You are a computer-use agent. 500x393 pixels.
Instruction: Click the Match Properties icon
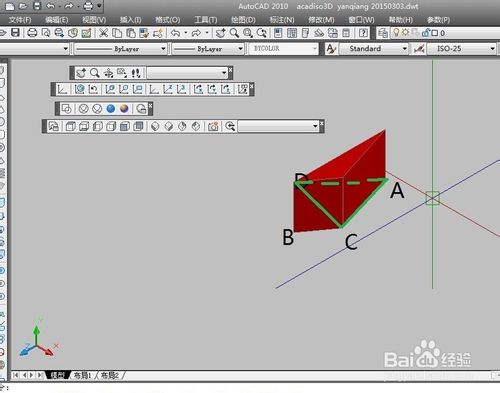coord(144,33)
